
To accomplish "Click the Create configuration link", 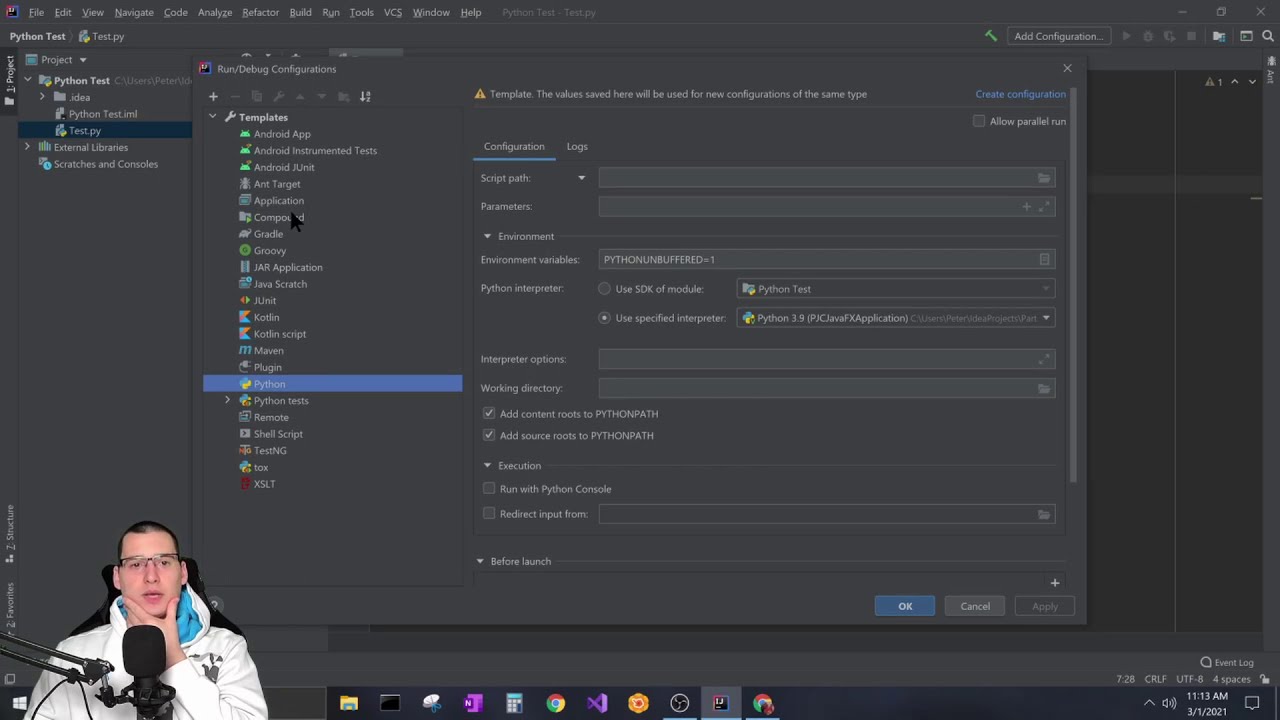I will click(1020, 94).
